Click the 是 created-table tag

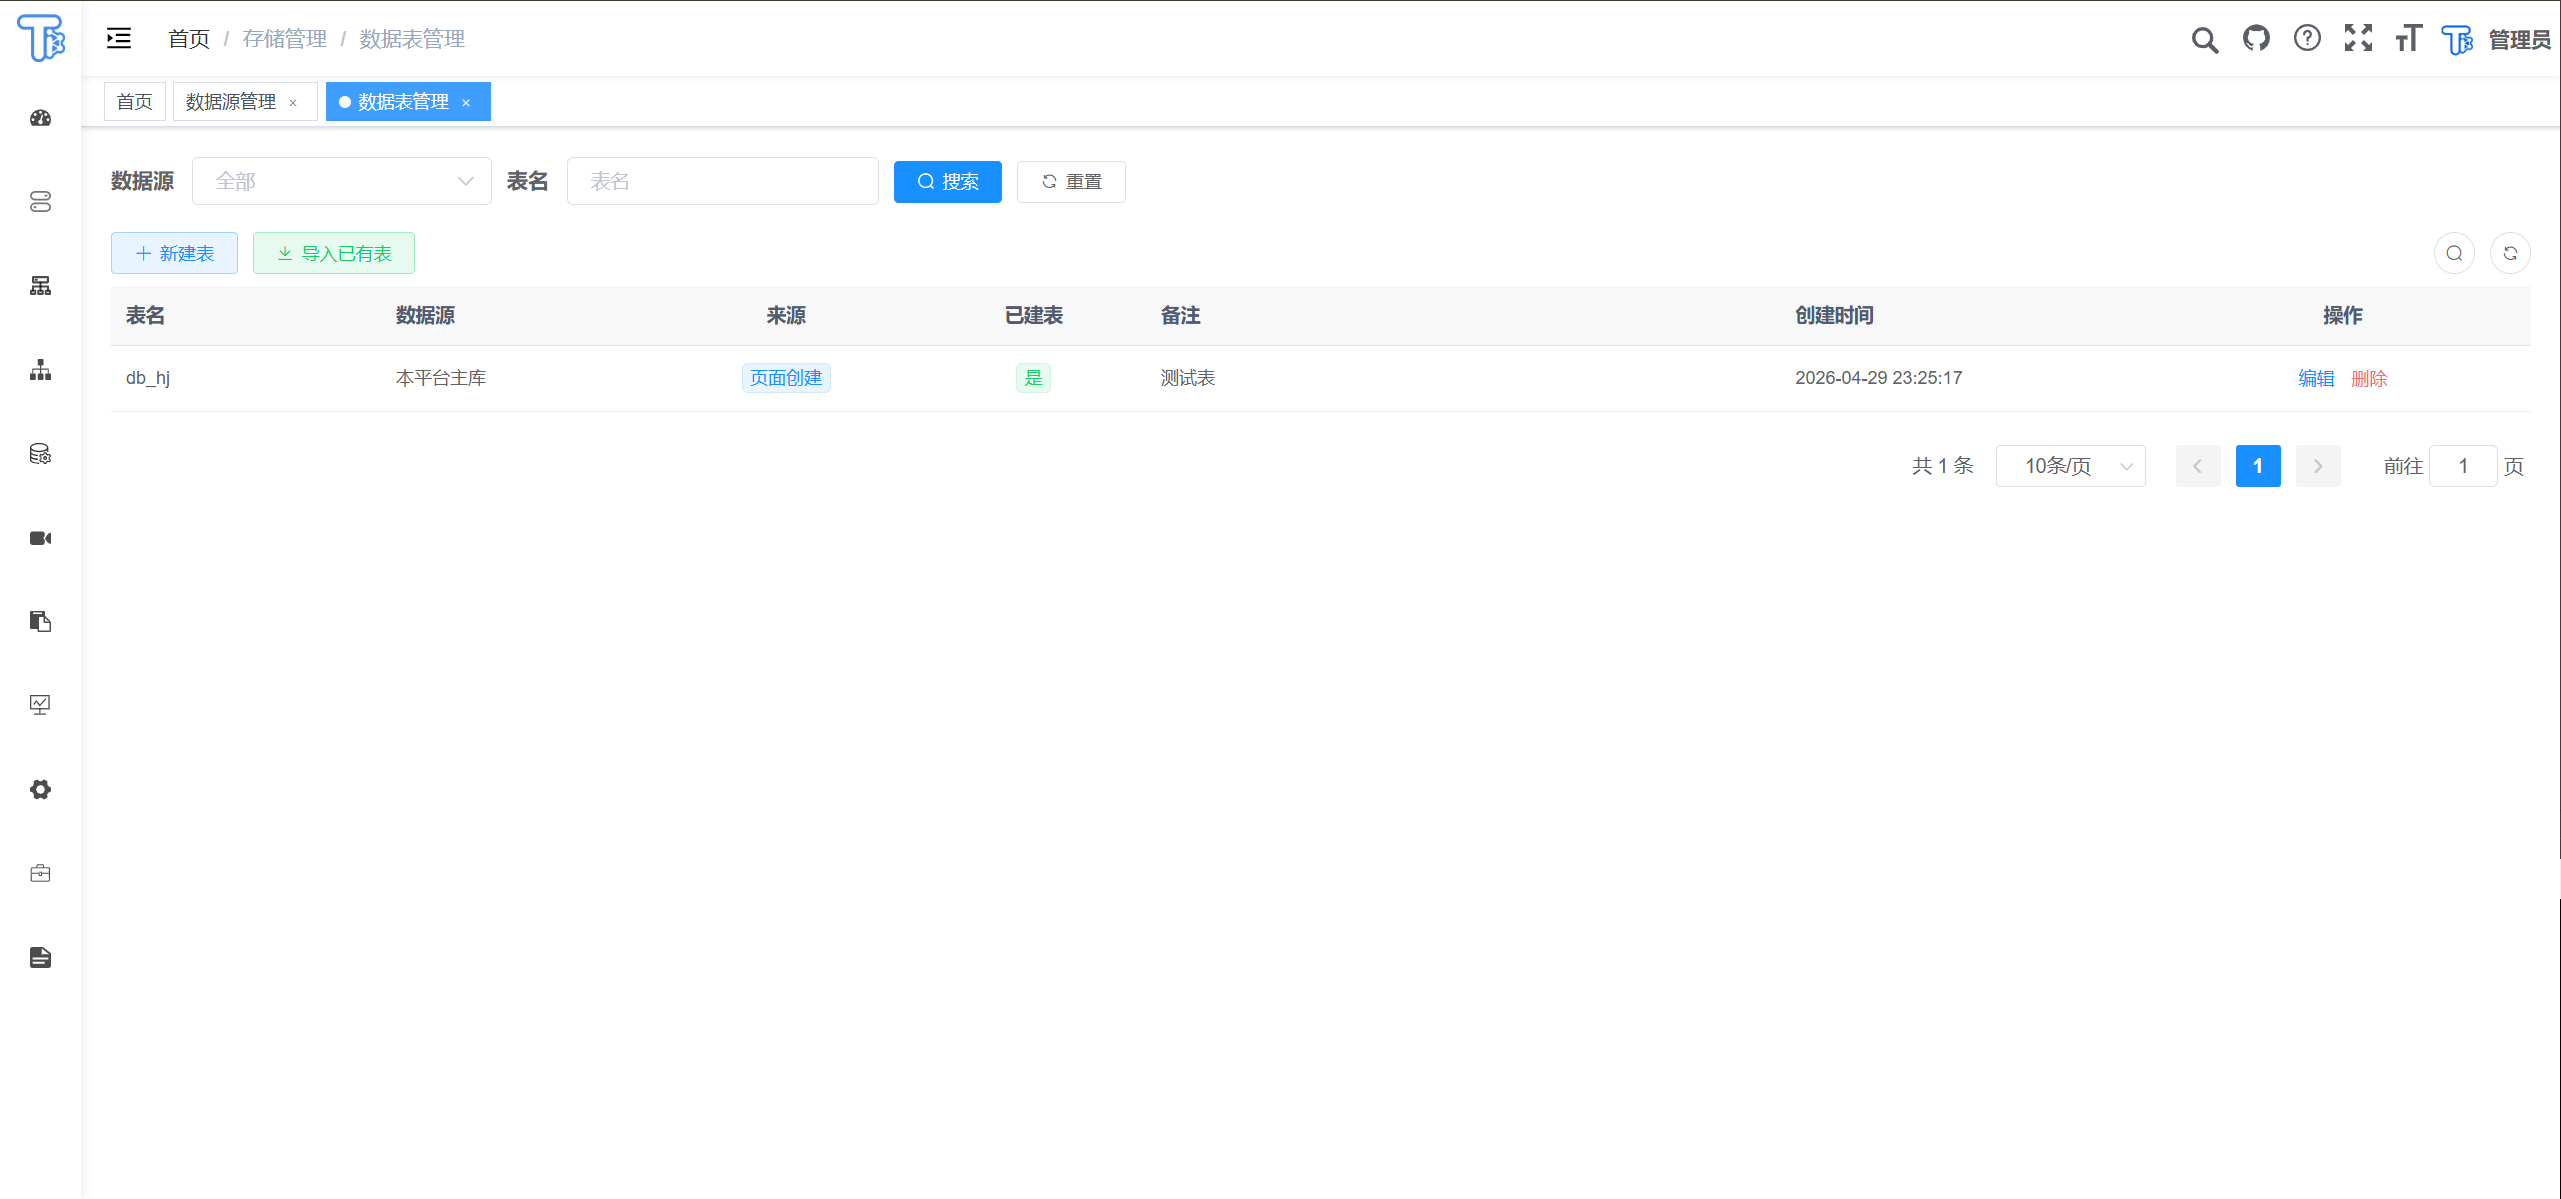(1034, 378)
